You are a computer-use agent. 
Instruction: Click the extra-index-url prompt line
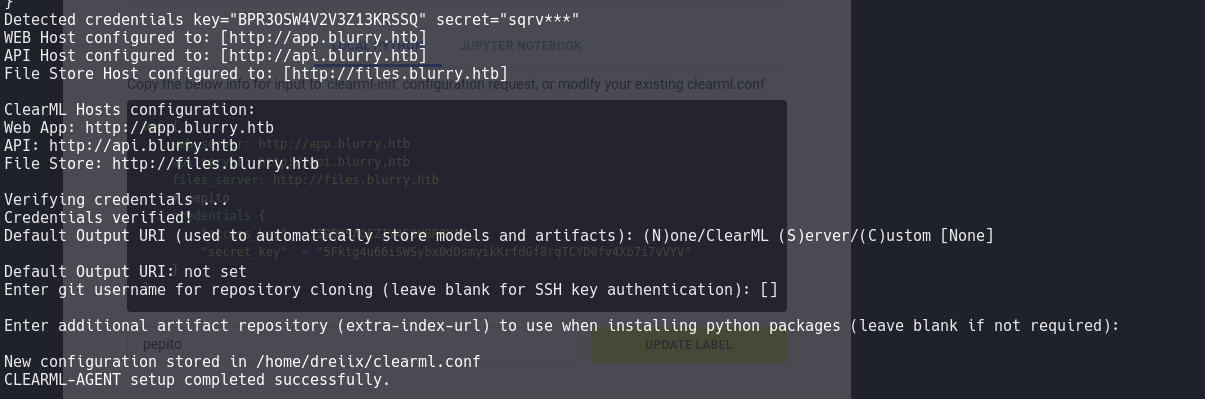(561, 326)
